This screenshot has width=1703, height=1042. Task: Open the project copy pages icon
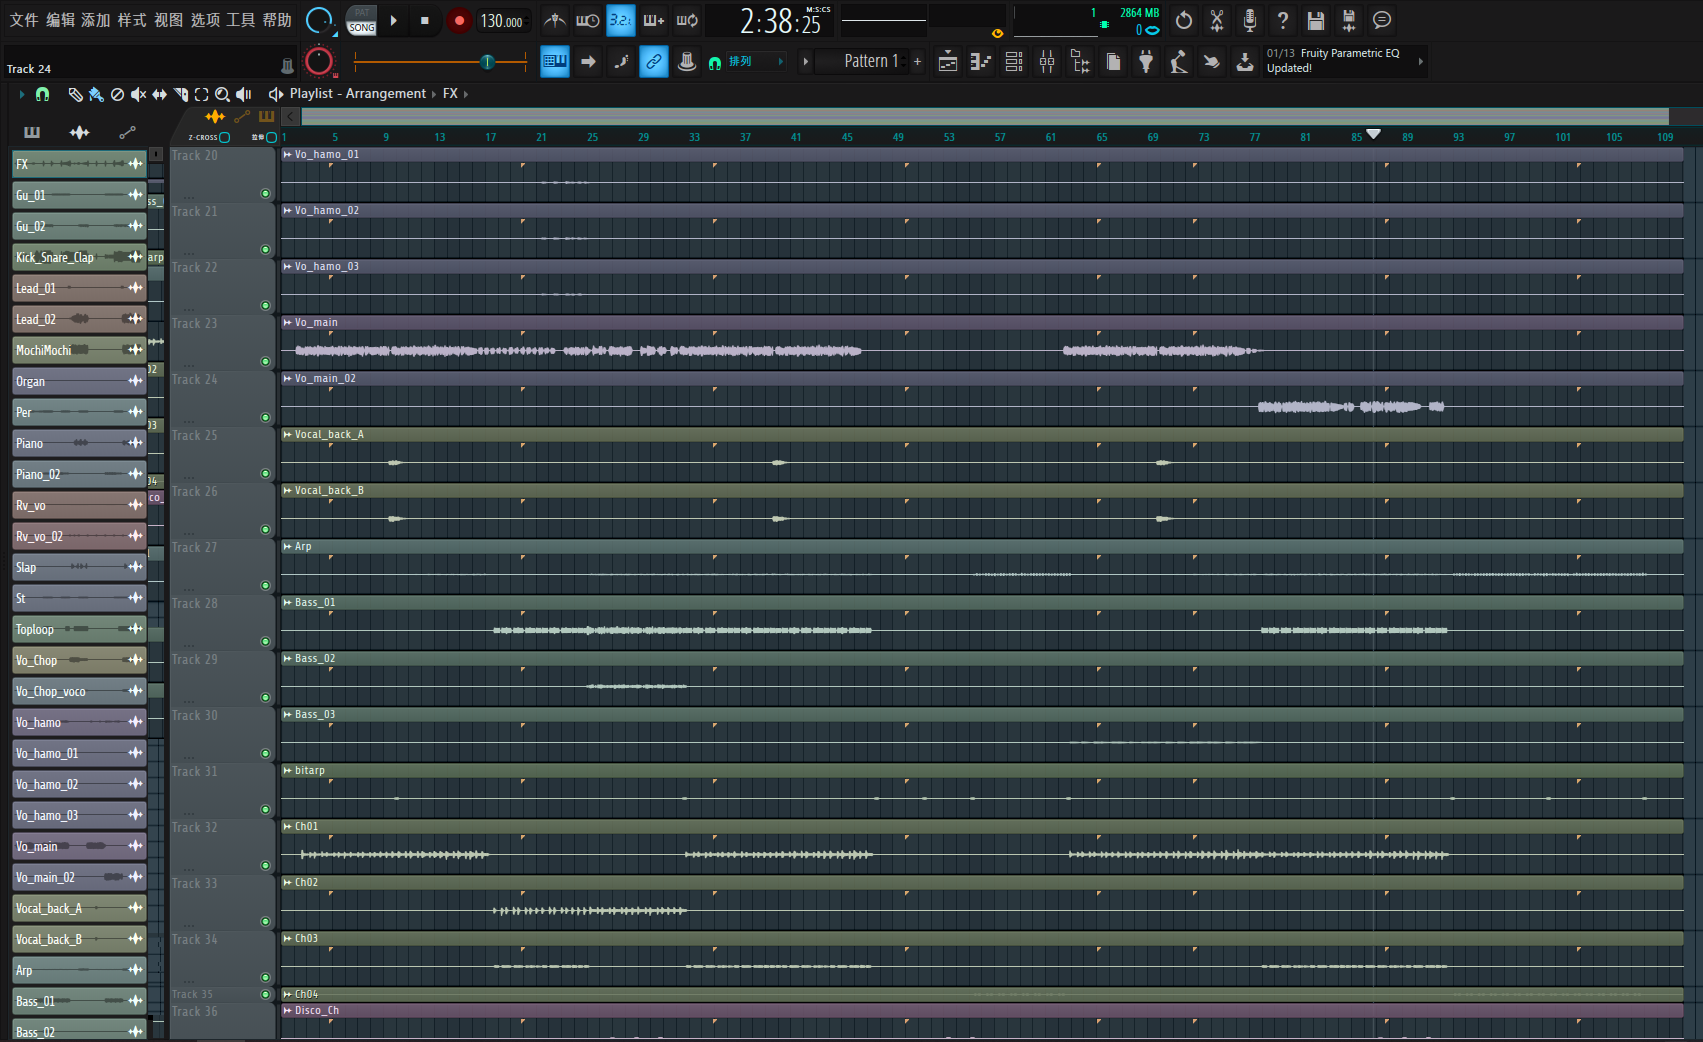(x=1113, y=62)
